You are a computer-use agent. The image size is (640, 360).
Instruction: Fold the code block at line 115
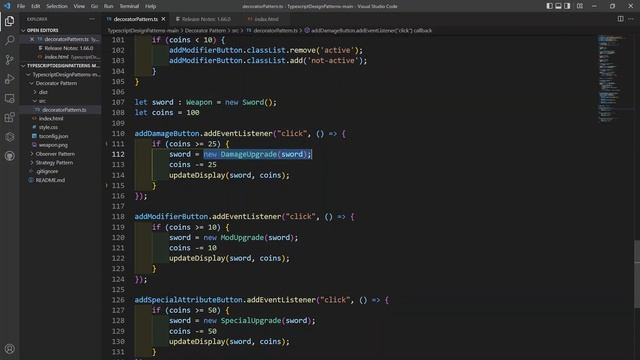click(107, 185)
